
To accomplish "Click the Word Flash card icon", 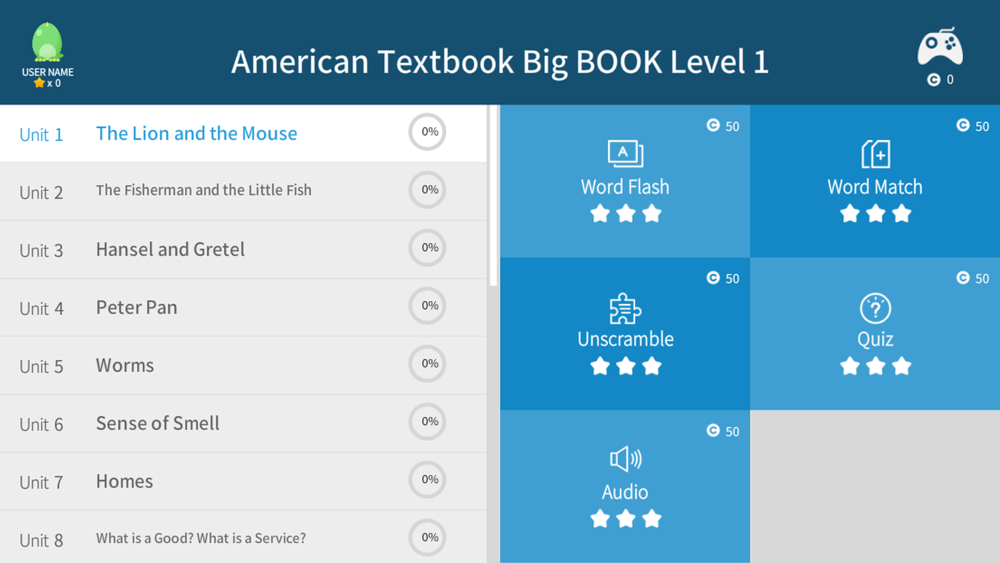I will coord(625,154).
